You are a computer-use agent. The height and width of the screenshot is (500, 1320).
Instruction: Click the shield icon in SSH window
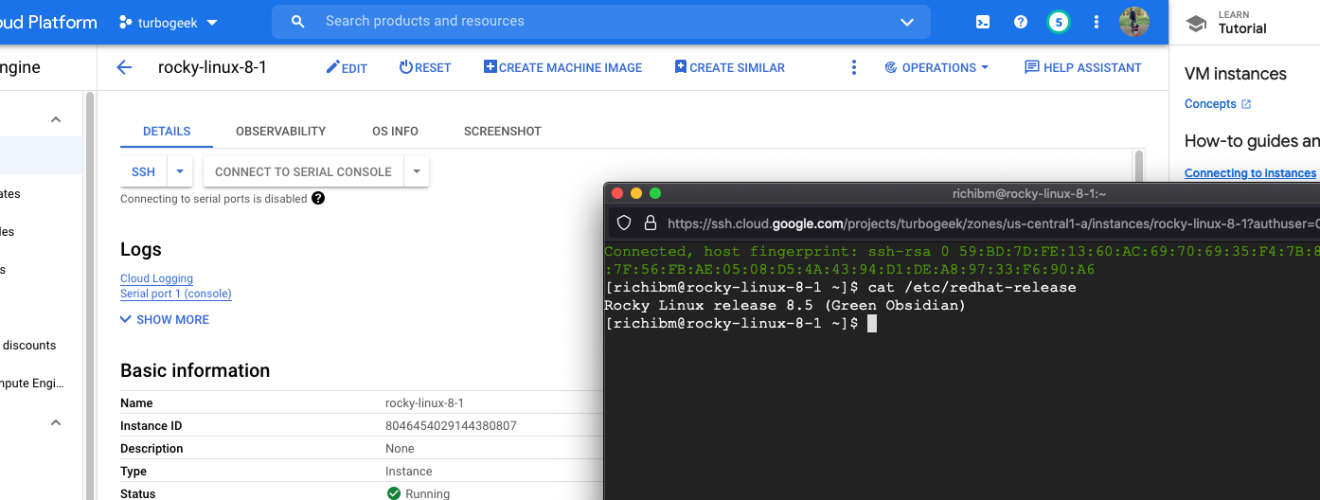point(624,224)
